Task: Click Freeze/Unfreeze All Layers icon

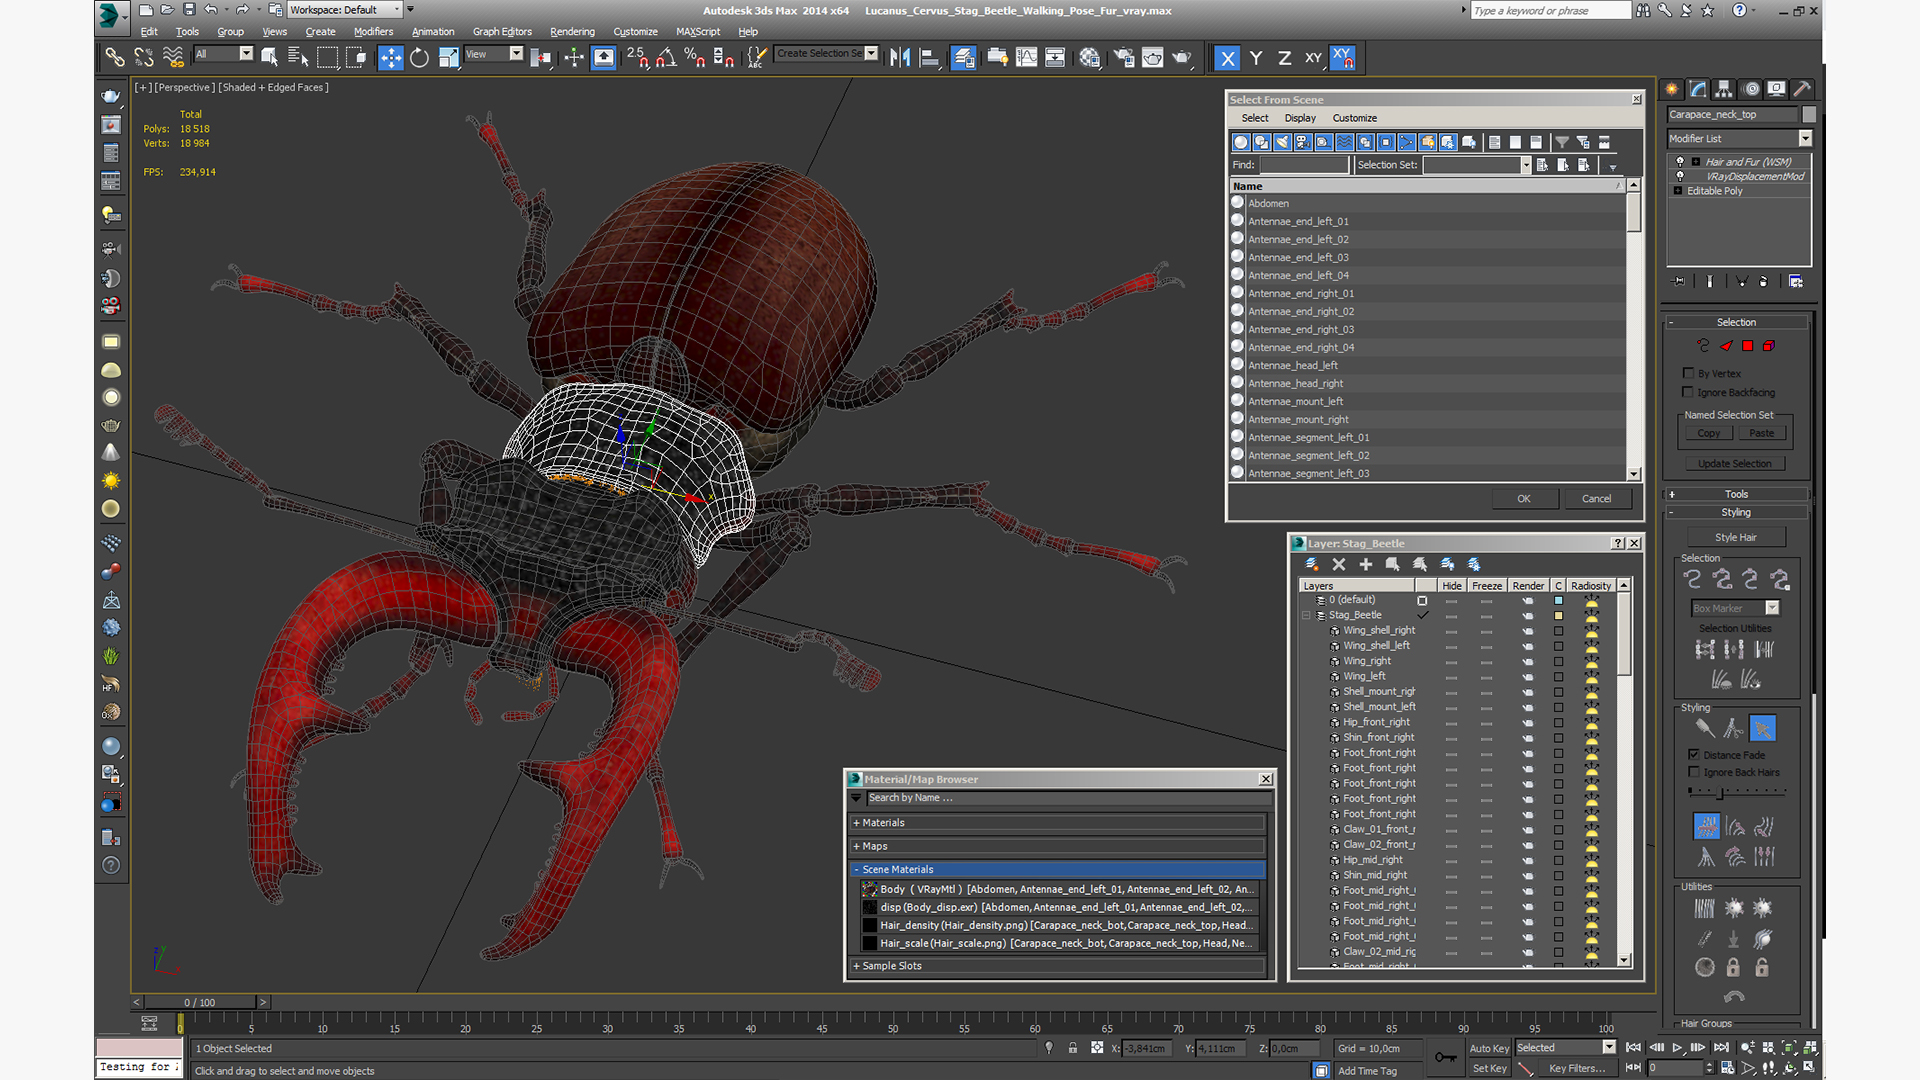Action: (1474, 565)
